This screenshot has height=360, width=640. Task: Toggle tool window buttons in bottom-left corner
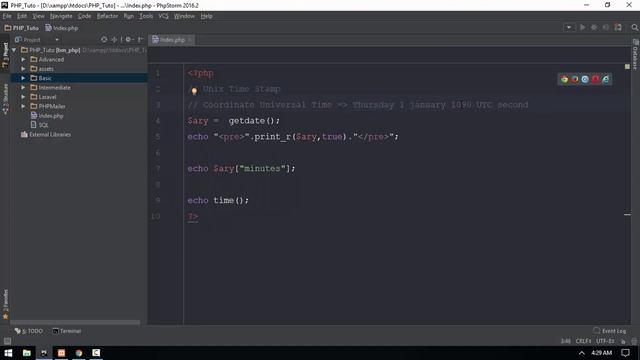click(x=7, y=341)
